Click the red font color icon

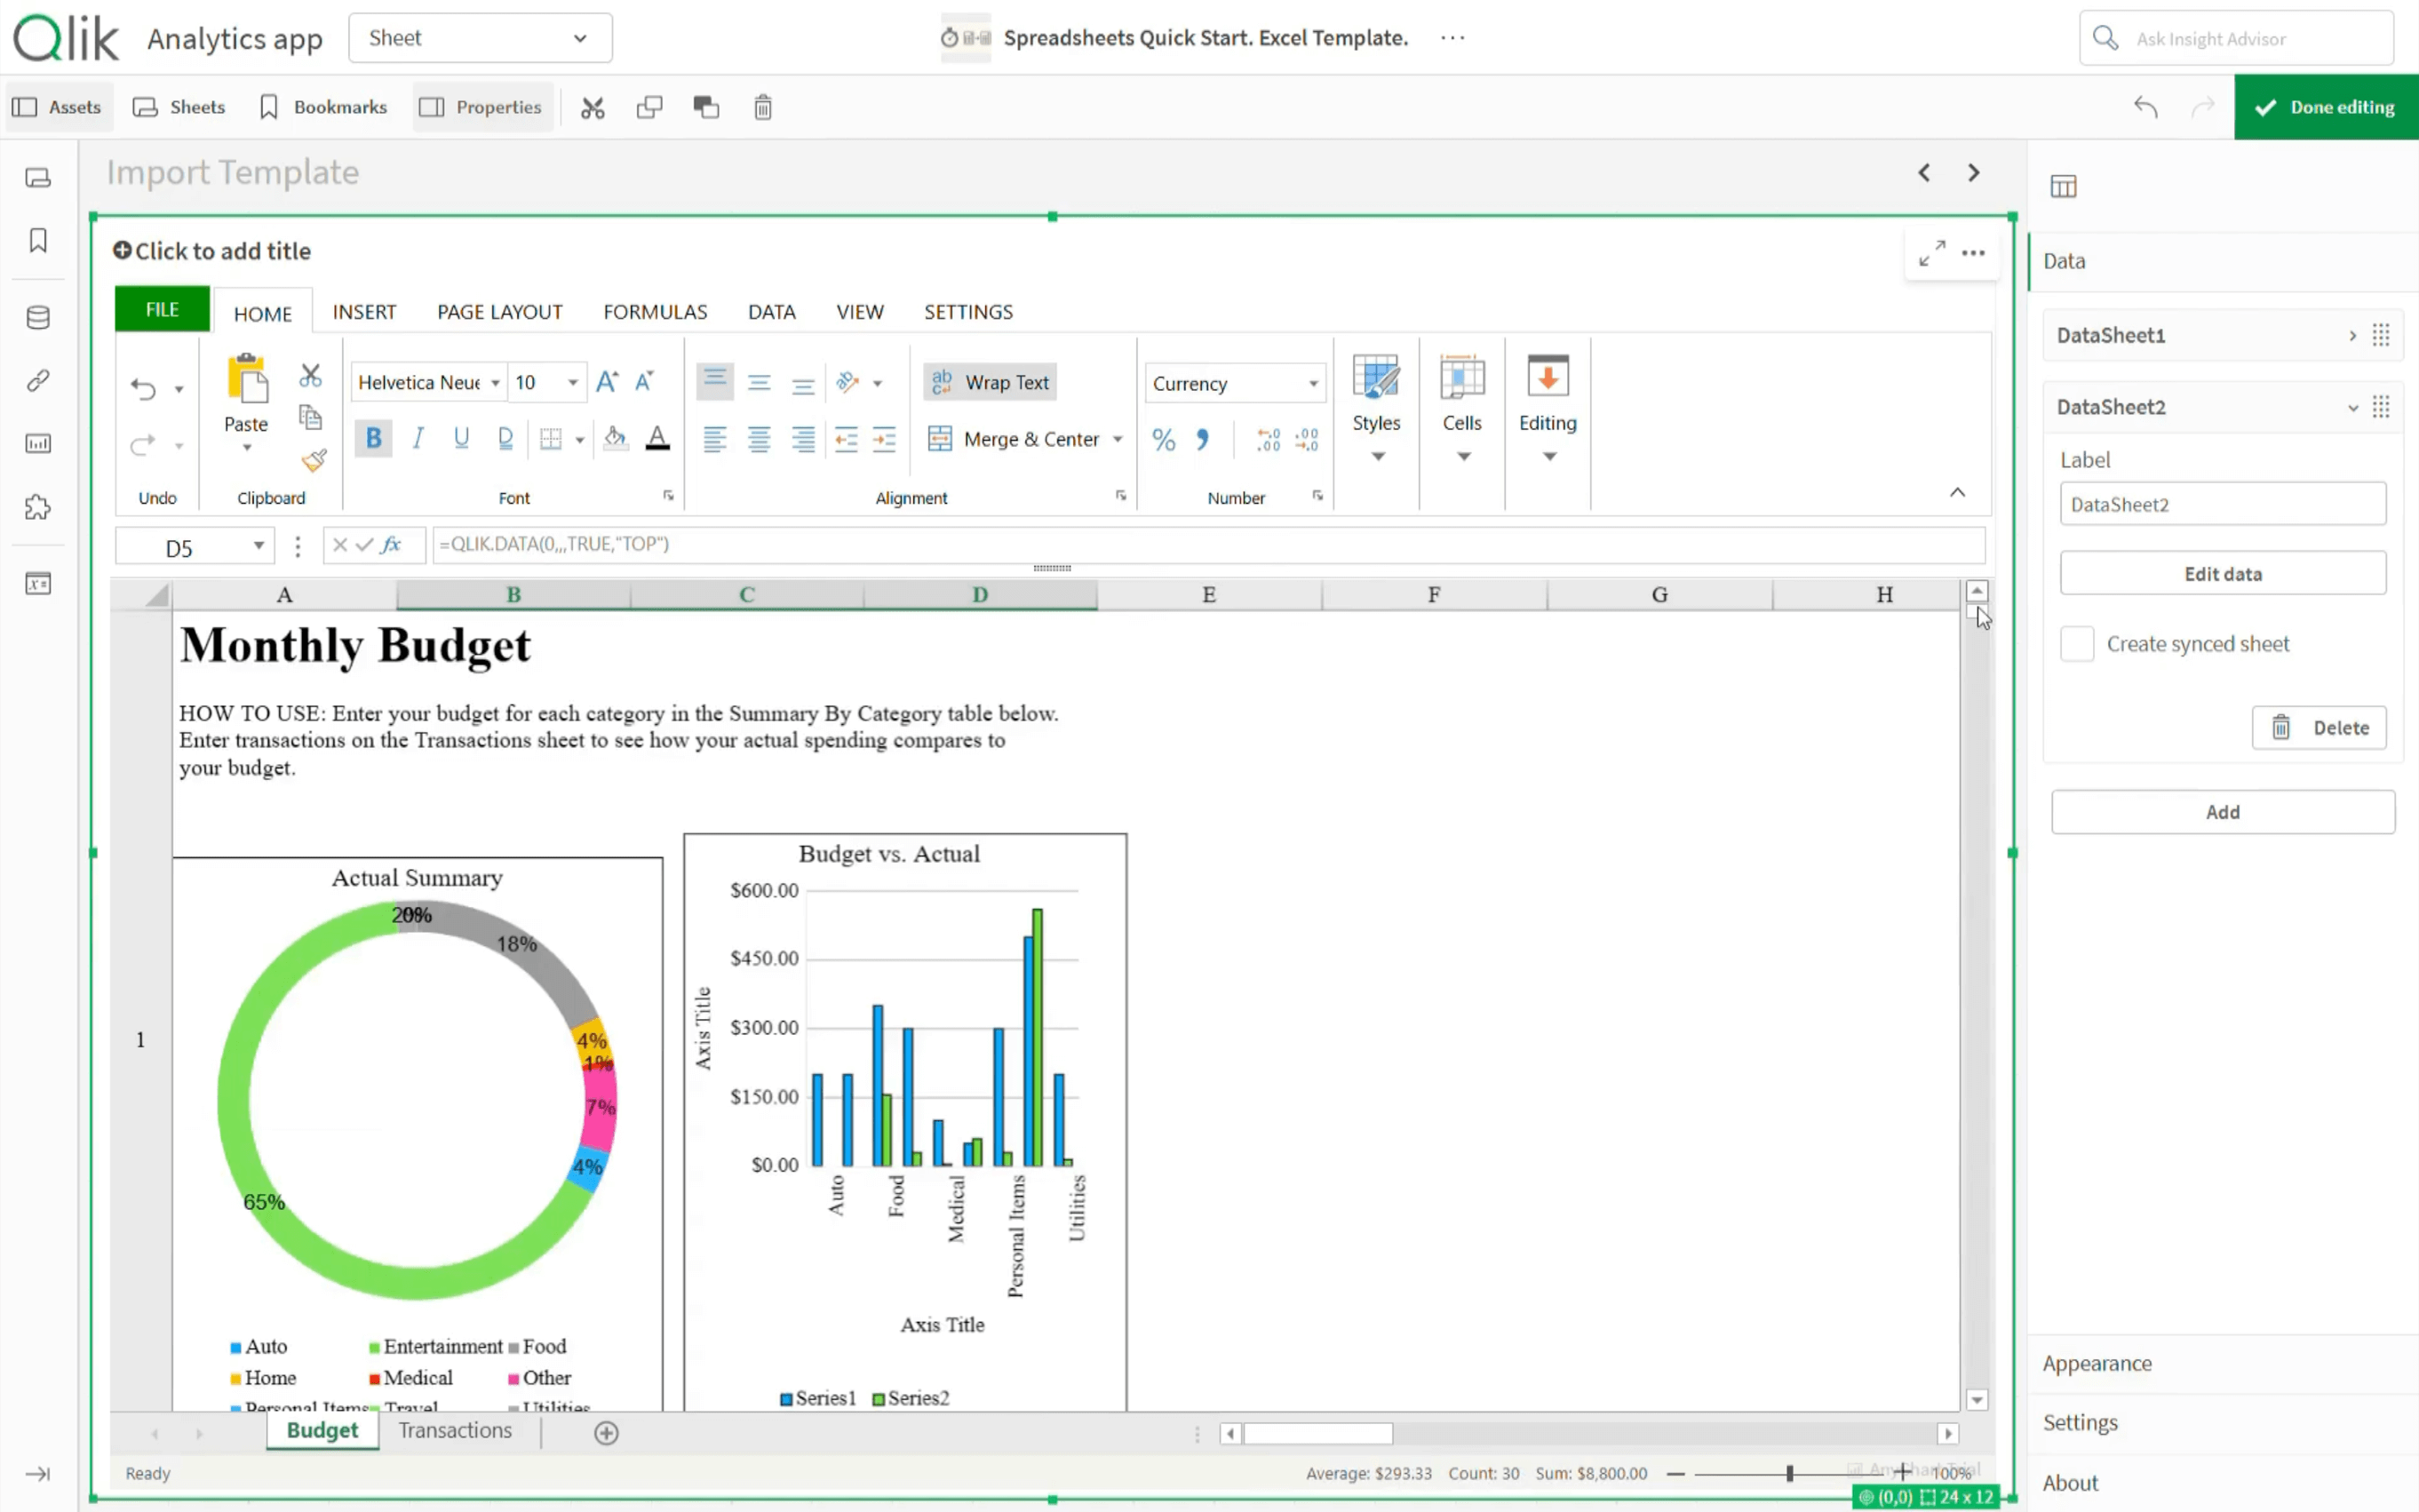[657, 438]
